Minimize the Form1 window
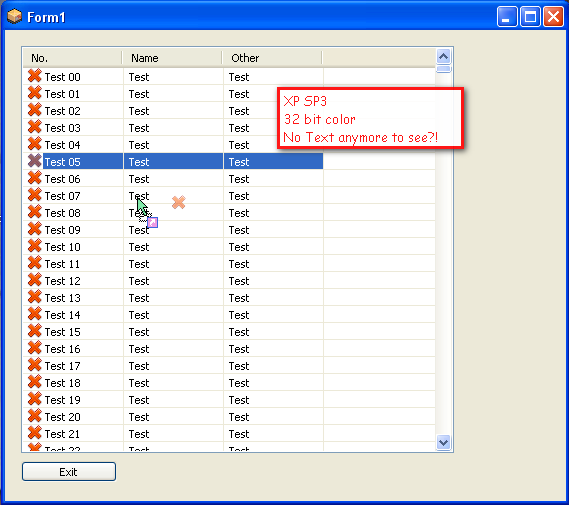 click(x=507, y=17)
